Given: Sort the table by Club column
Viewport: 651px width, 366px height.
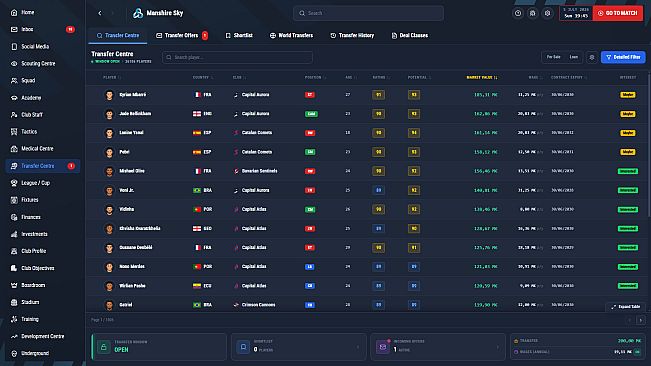Looking at the screenshot, I should [x=239, y=78].
